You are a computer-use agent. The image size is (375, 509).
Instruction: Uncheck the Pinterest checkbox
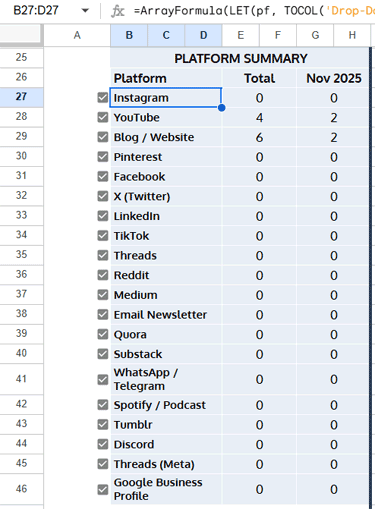[103, 157]
